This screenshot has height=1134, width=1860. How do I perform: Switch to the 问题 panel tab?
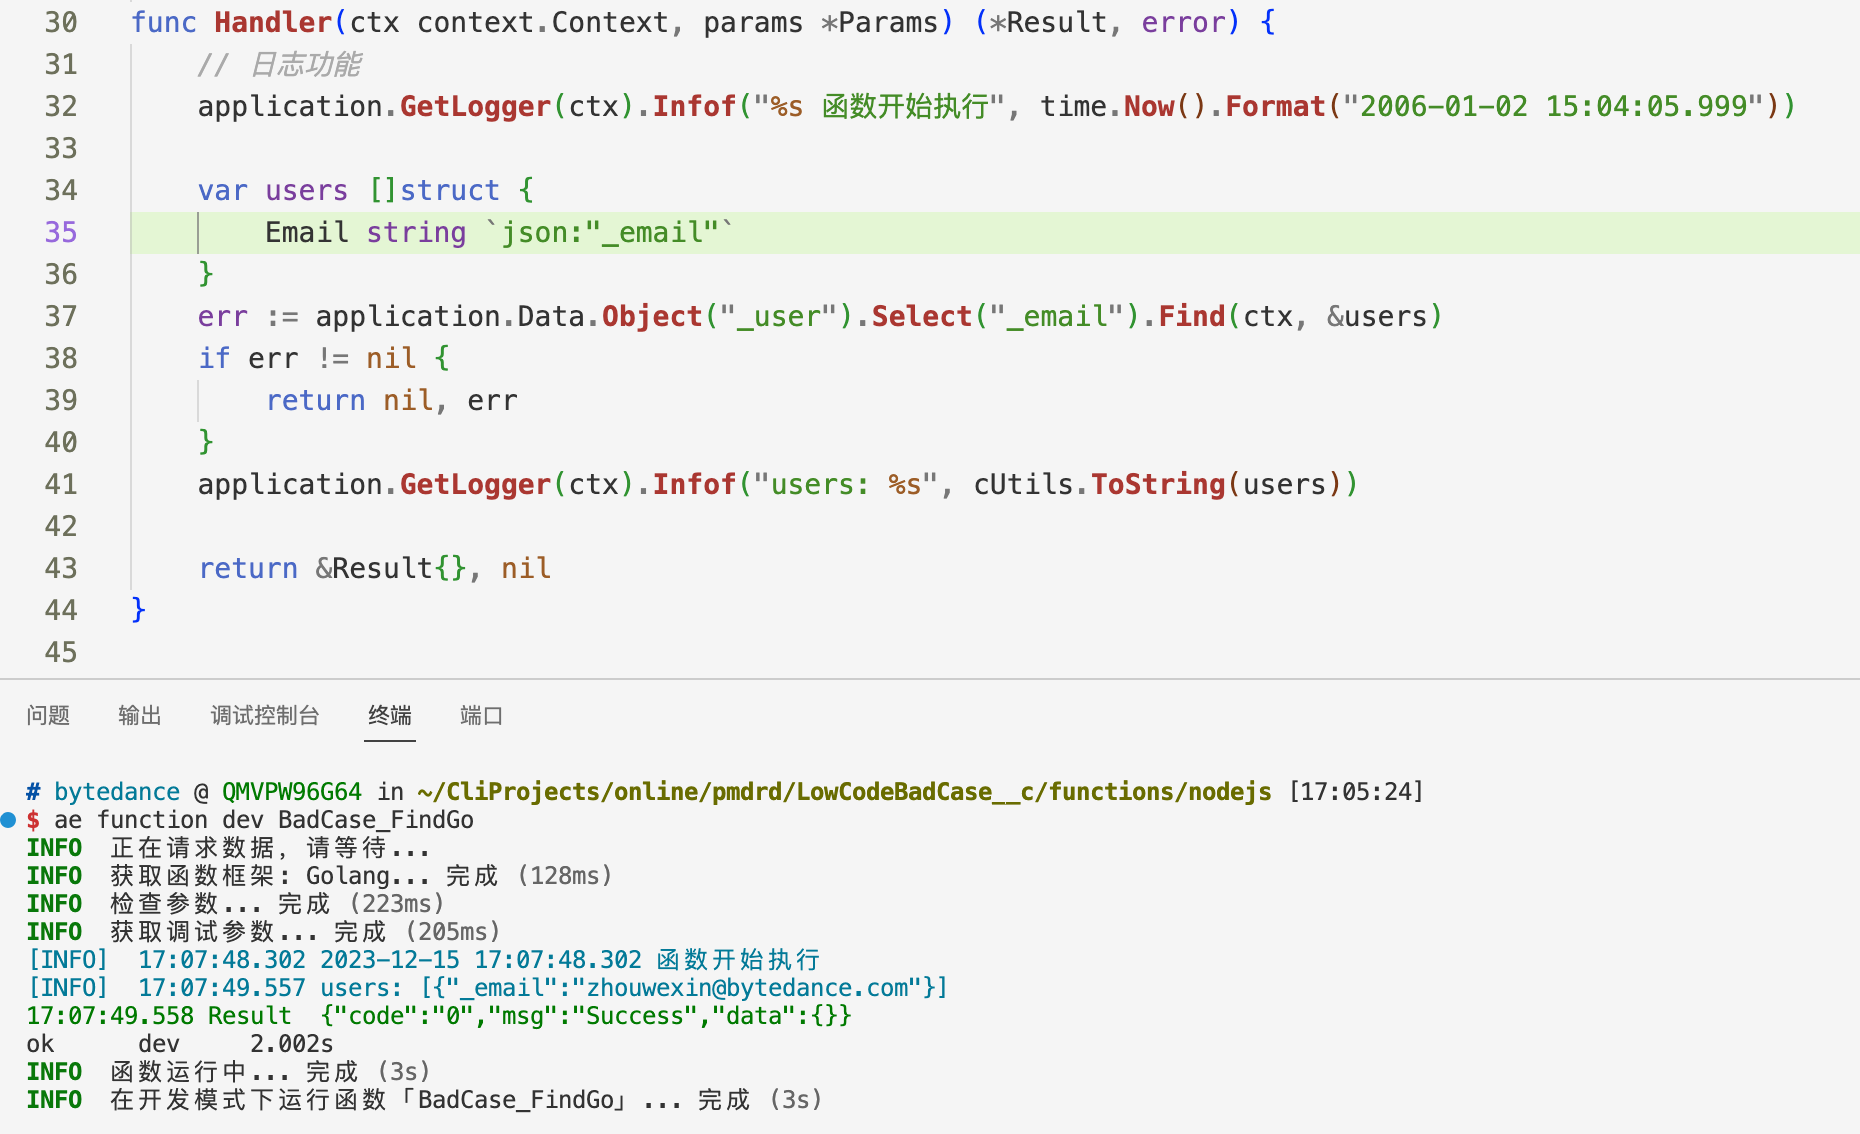[x=48, y=715]
